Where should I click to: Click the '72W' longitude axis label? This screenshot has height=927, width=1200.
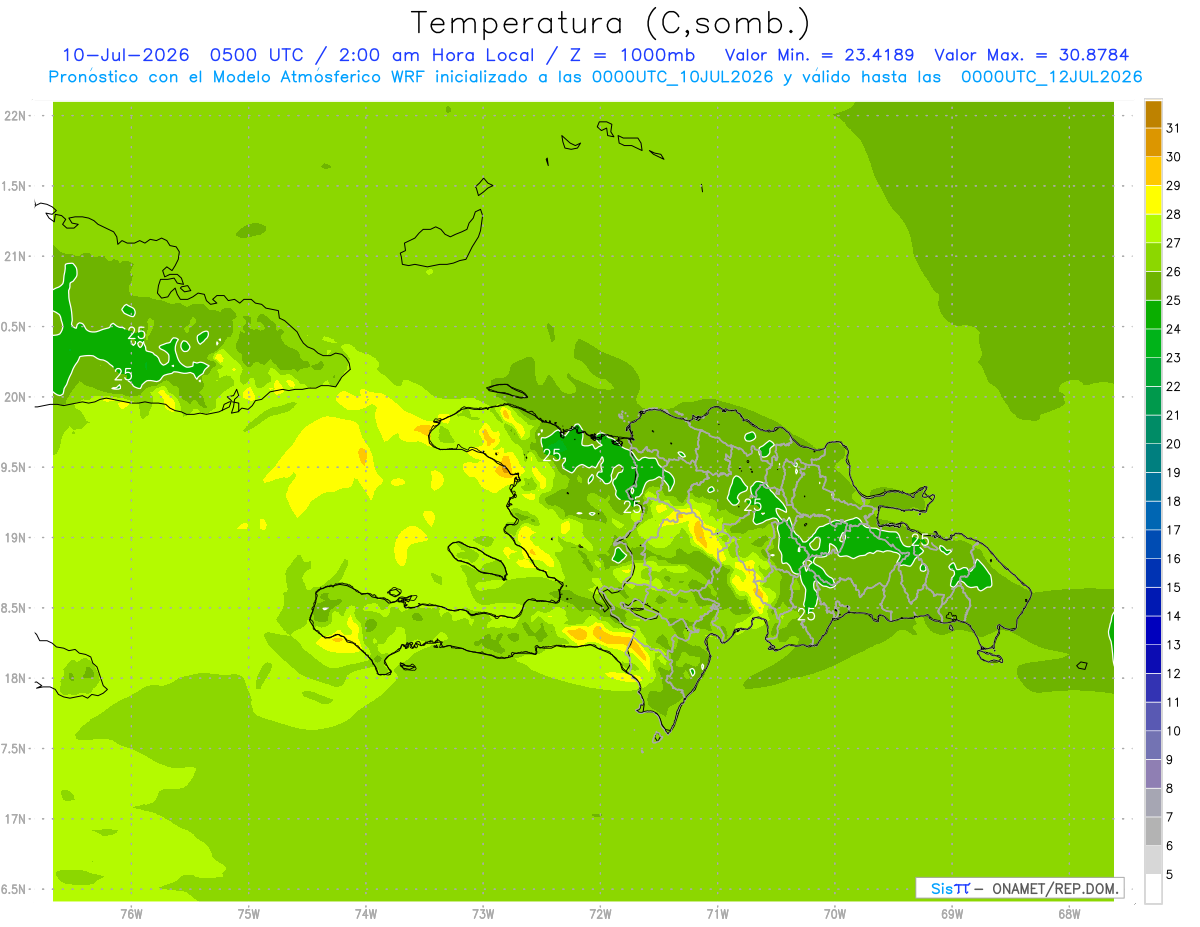[600, 913]
